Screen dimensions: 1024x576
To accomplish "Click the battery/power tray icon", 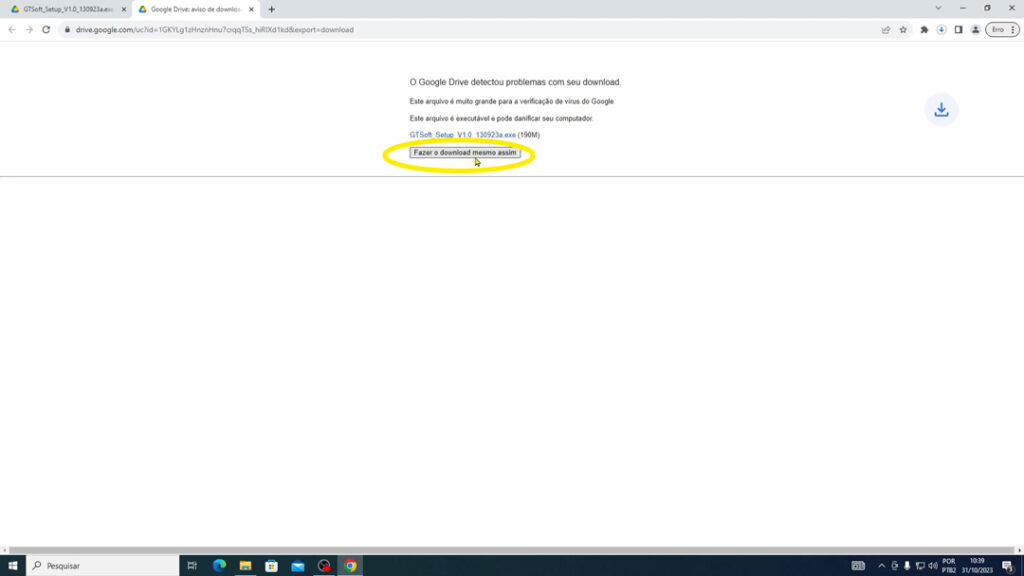I will pos(895,566).
